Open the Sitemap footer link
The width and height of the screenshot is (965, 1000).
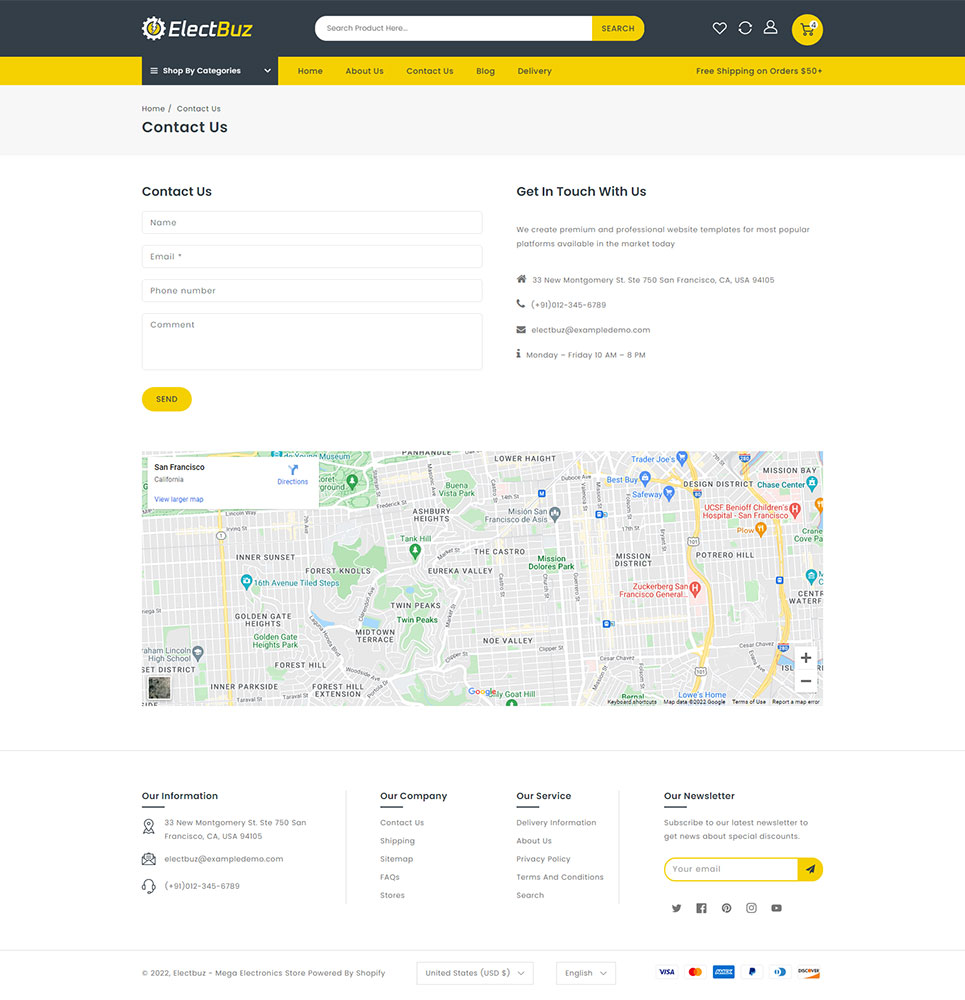pyautogui.click(x=397, y=859)
